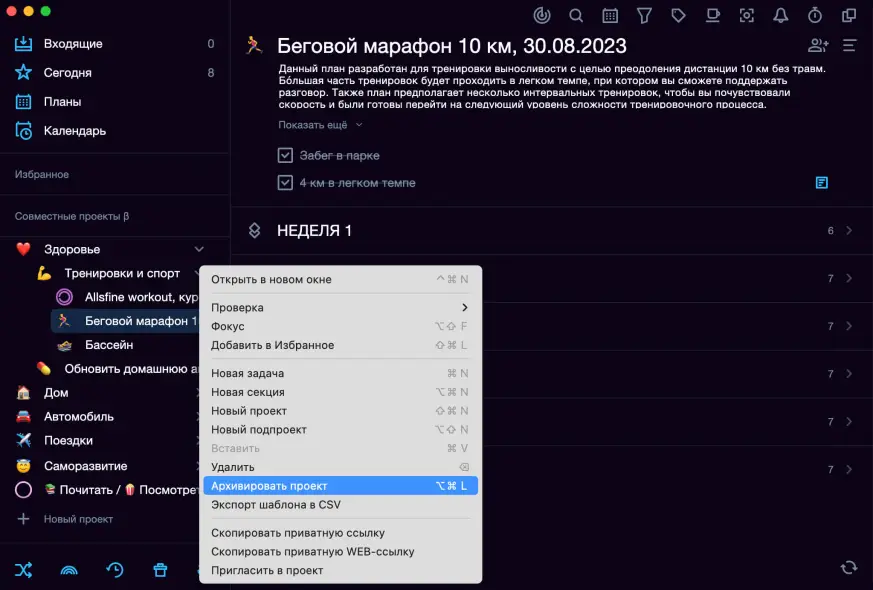The height and width of the screenshot is (590, 873).
Task: Select the Бассейн project in sidebar
Action: pos(109,345)
